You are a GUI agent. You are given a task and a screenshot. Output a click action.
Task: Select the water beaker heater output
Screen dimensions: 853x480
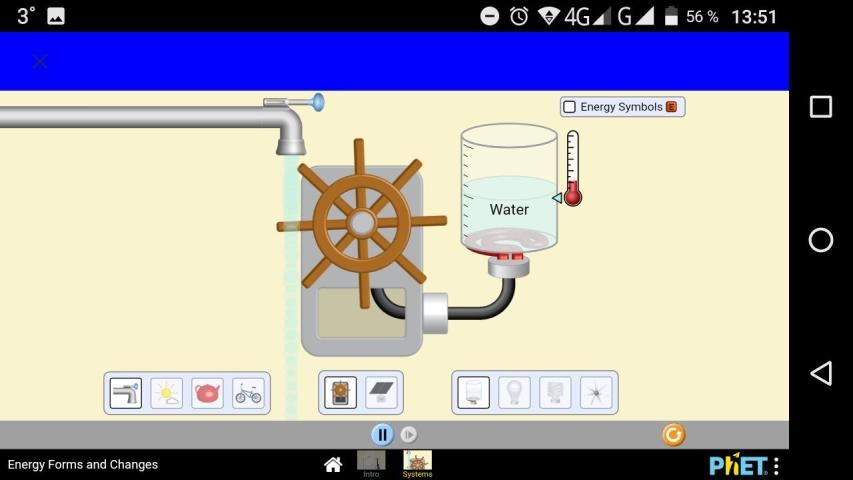click(474, 393)
